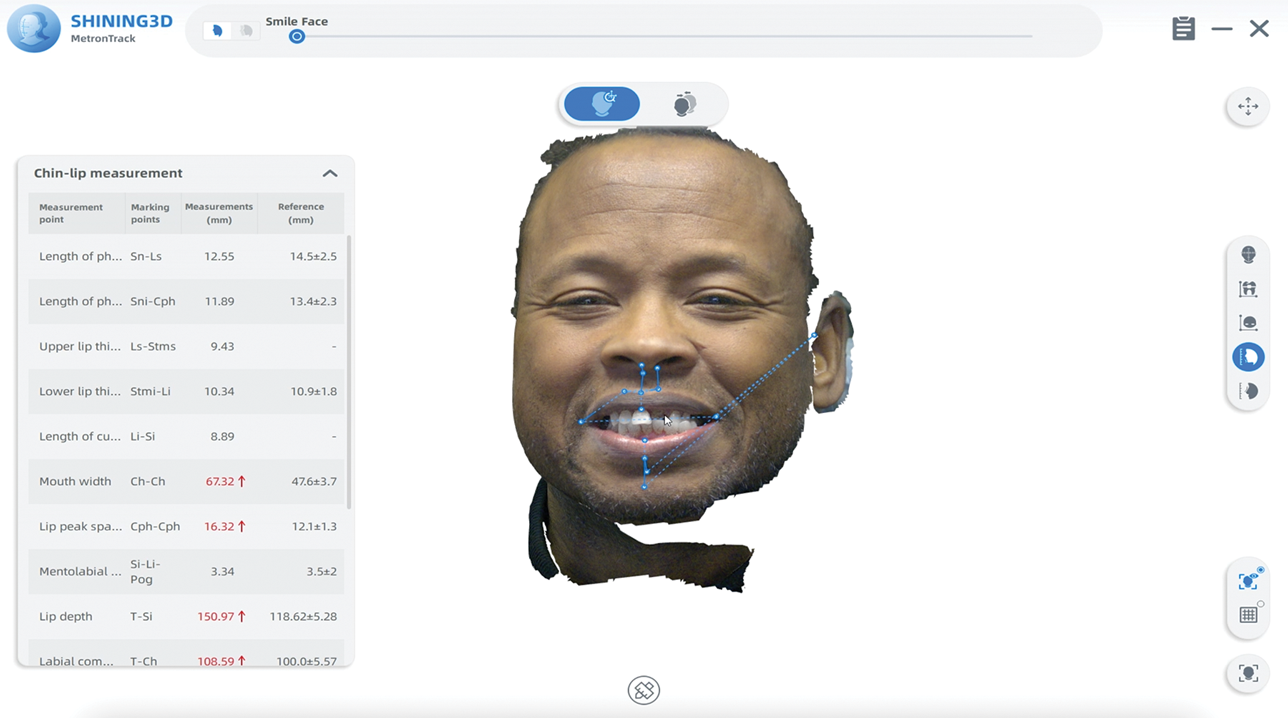Select the Lip depth measurement row
1288x718 pixels.
186,616
